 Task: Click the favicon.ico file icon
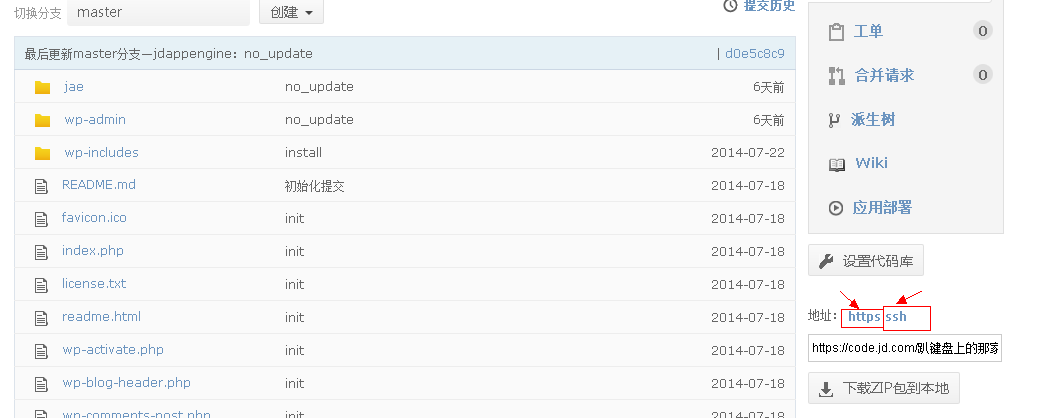41,218
